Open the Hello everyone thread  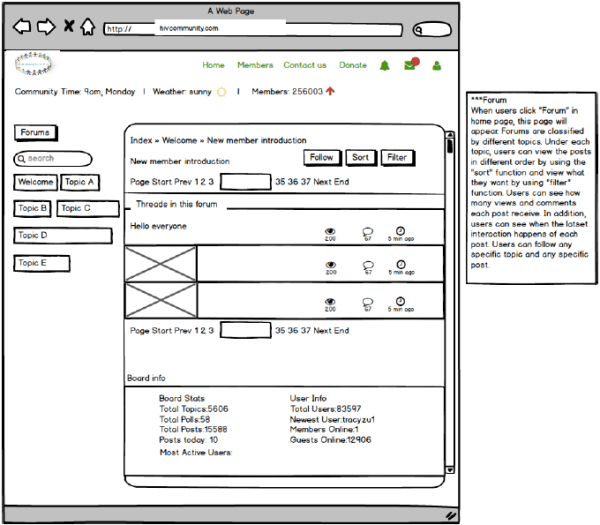[158, 226]
